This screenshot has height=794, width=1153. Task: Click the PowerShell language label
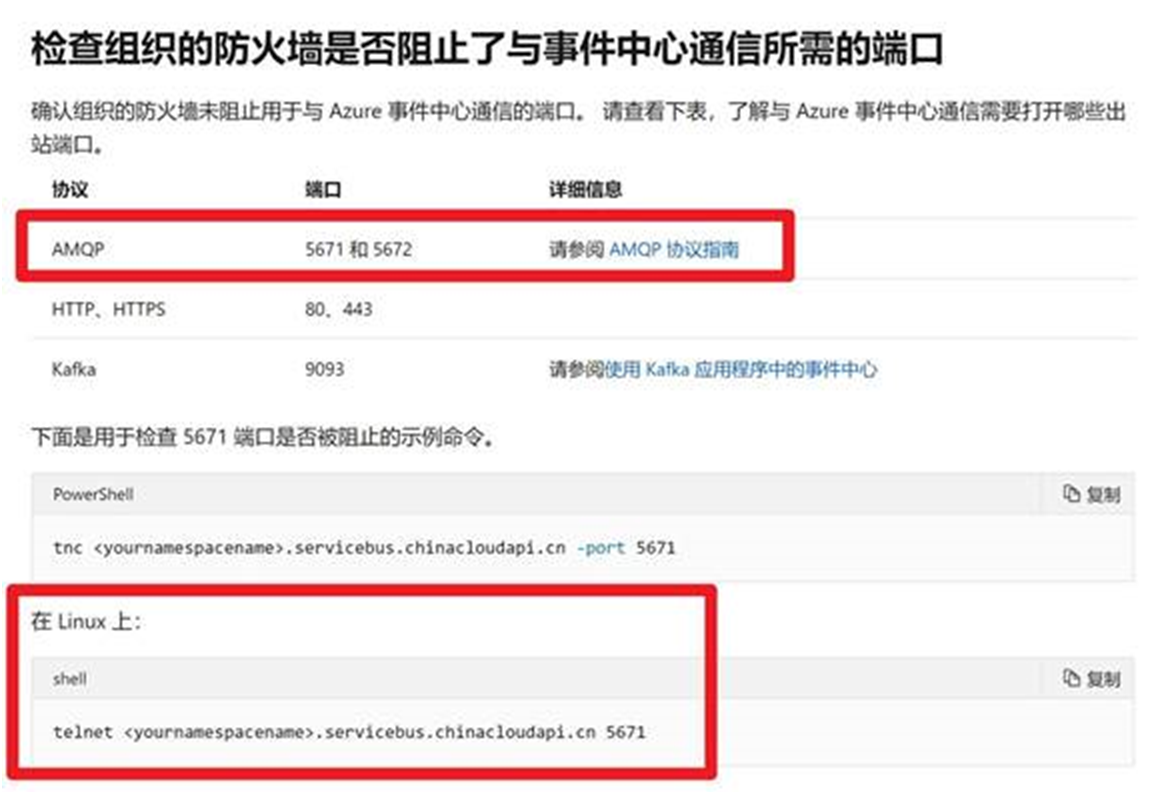[x=93, y=494]
